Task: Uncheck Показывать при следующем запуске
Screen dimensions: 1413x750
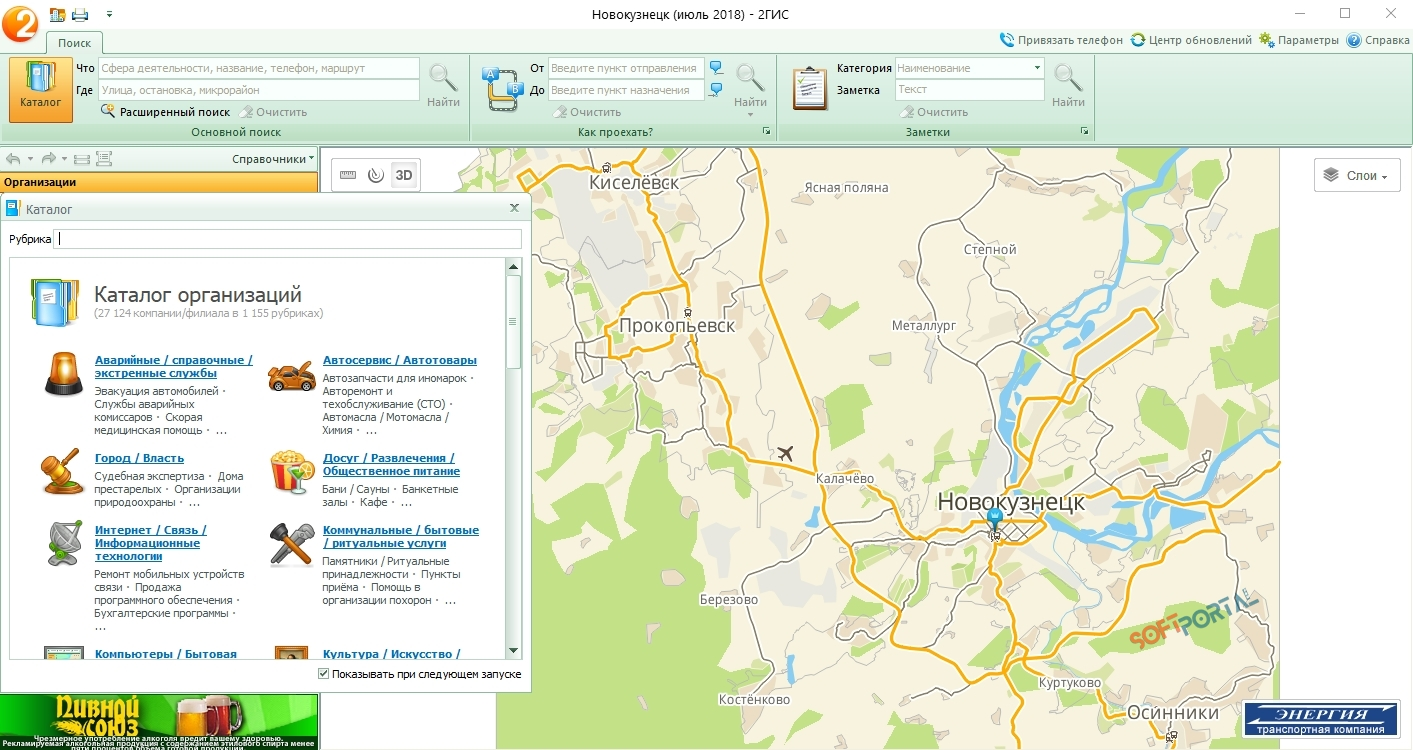Action: (323, 674)
